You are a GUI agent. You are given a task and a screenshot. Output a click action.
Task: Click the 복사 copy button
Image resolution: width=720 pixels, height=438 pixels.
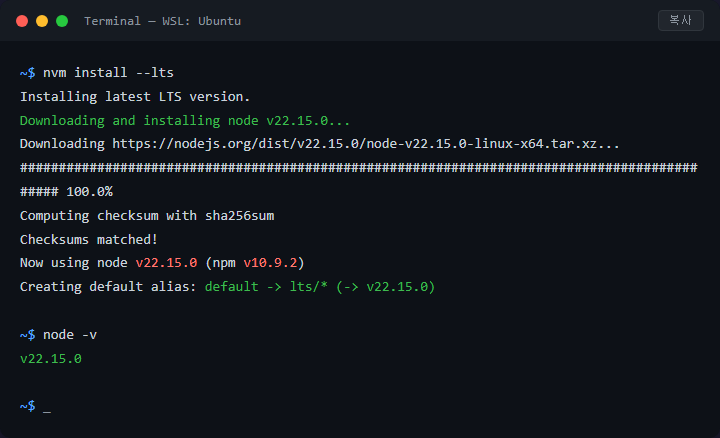(x=681, y=21)
